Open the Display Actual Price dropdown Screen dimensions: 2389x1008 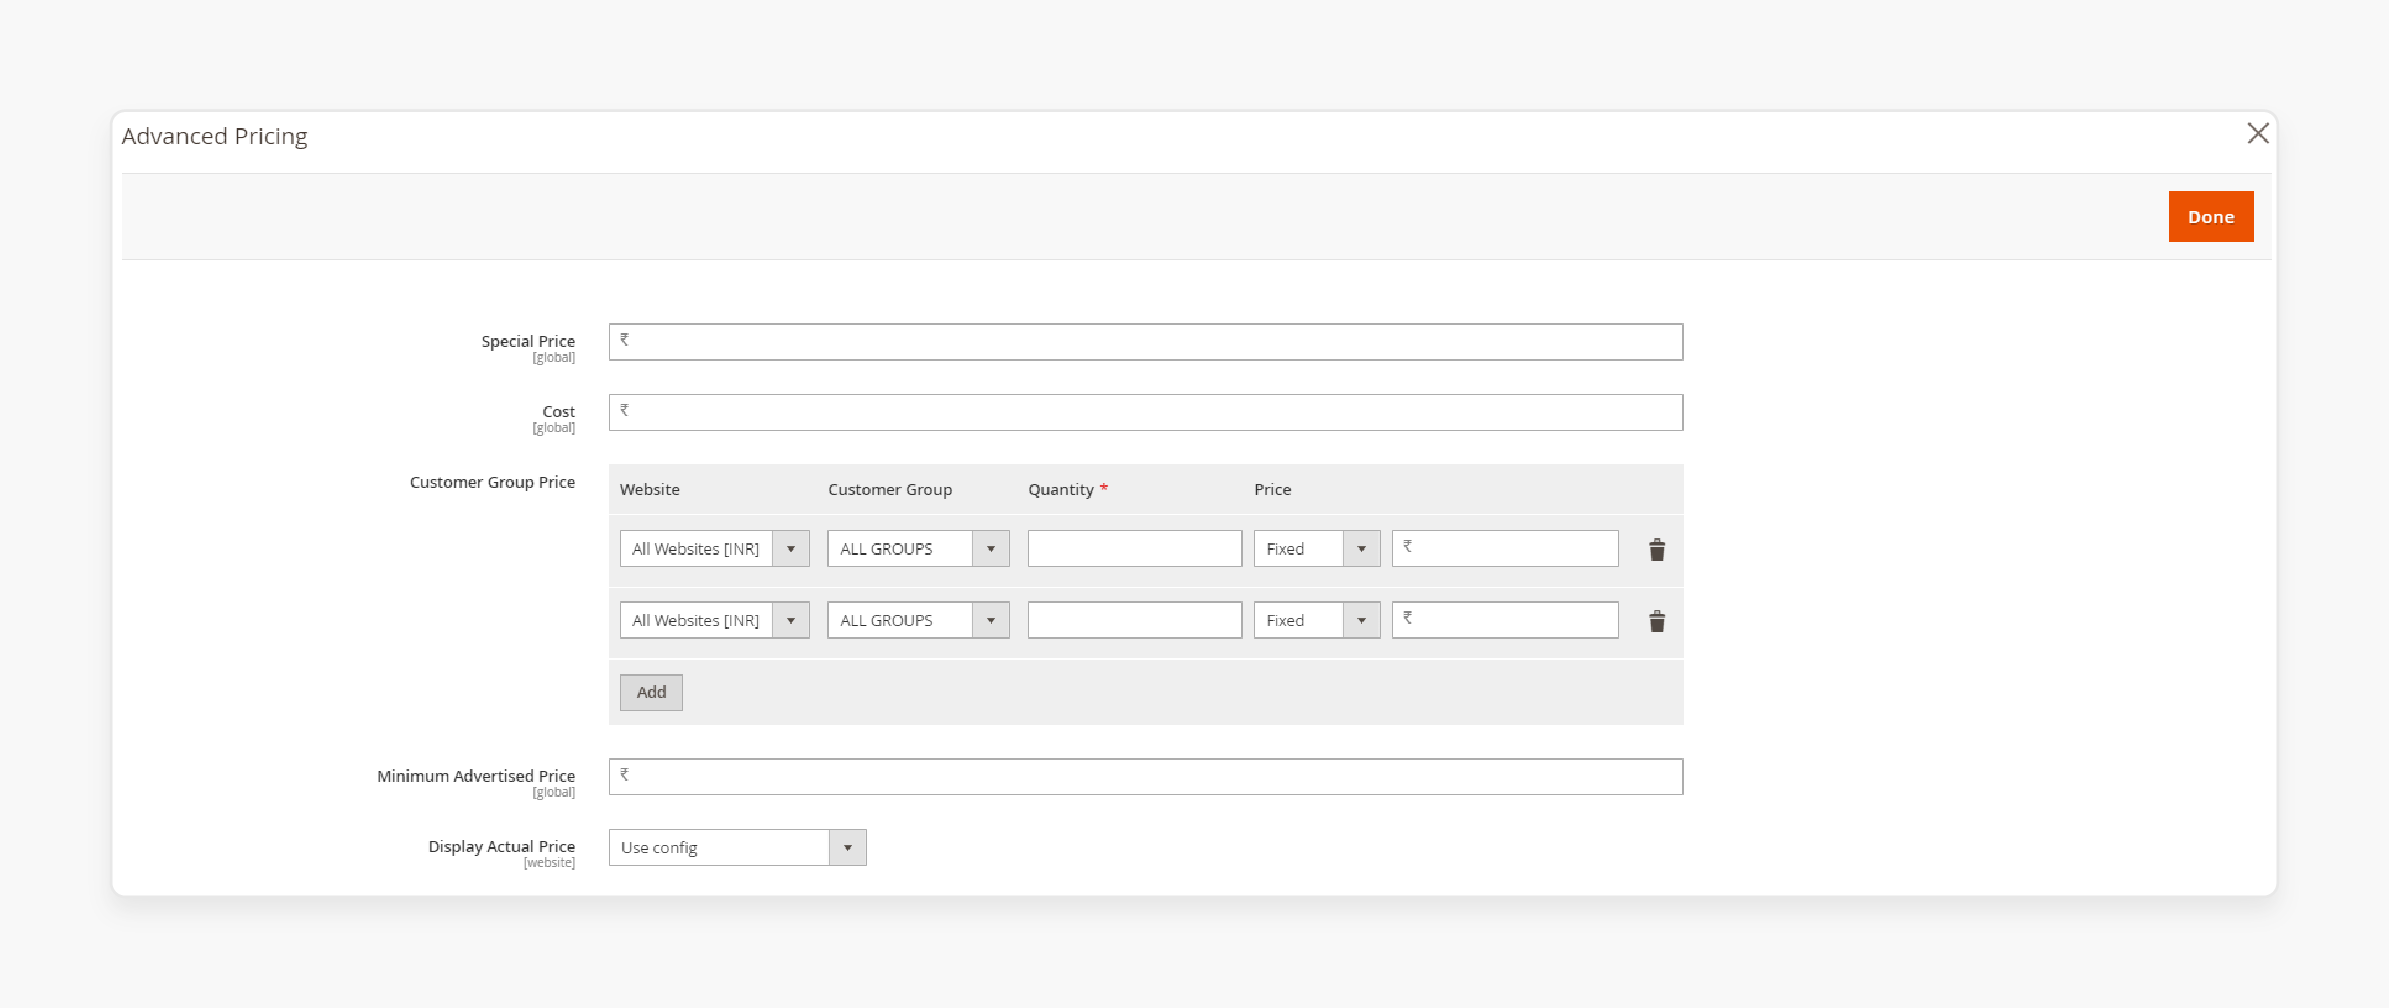click(737, 847)
